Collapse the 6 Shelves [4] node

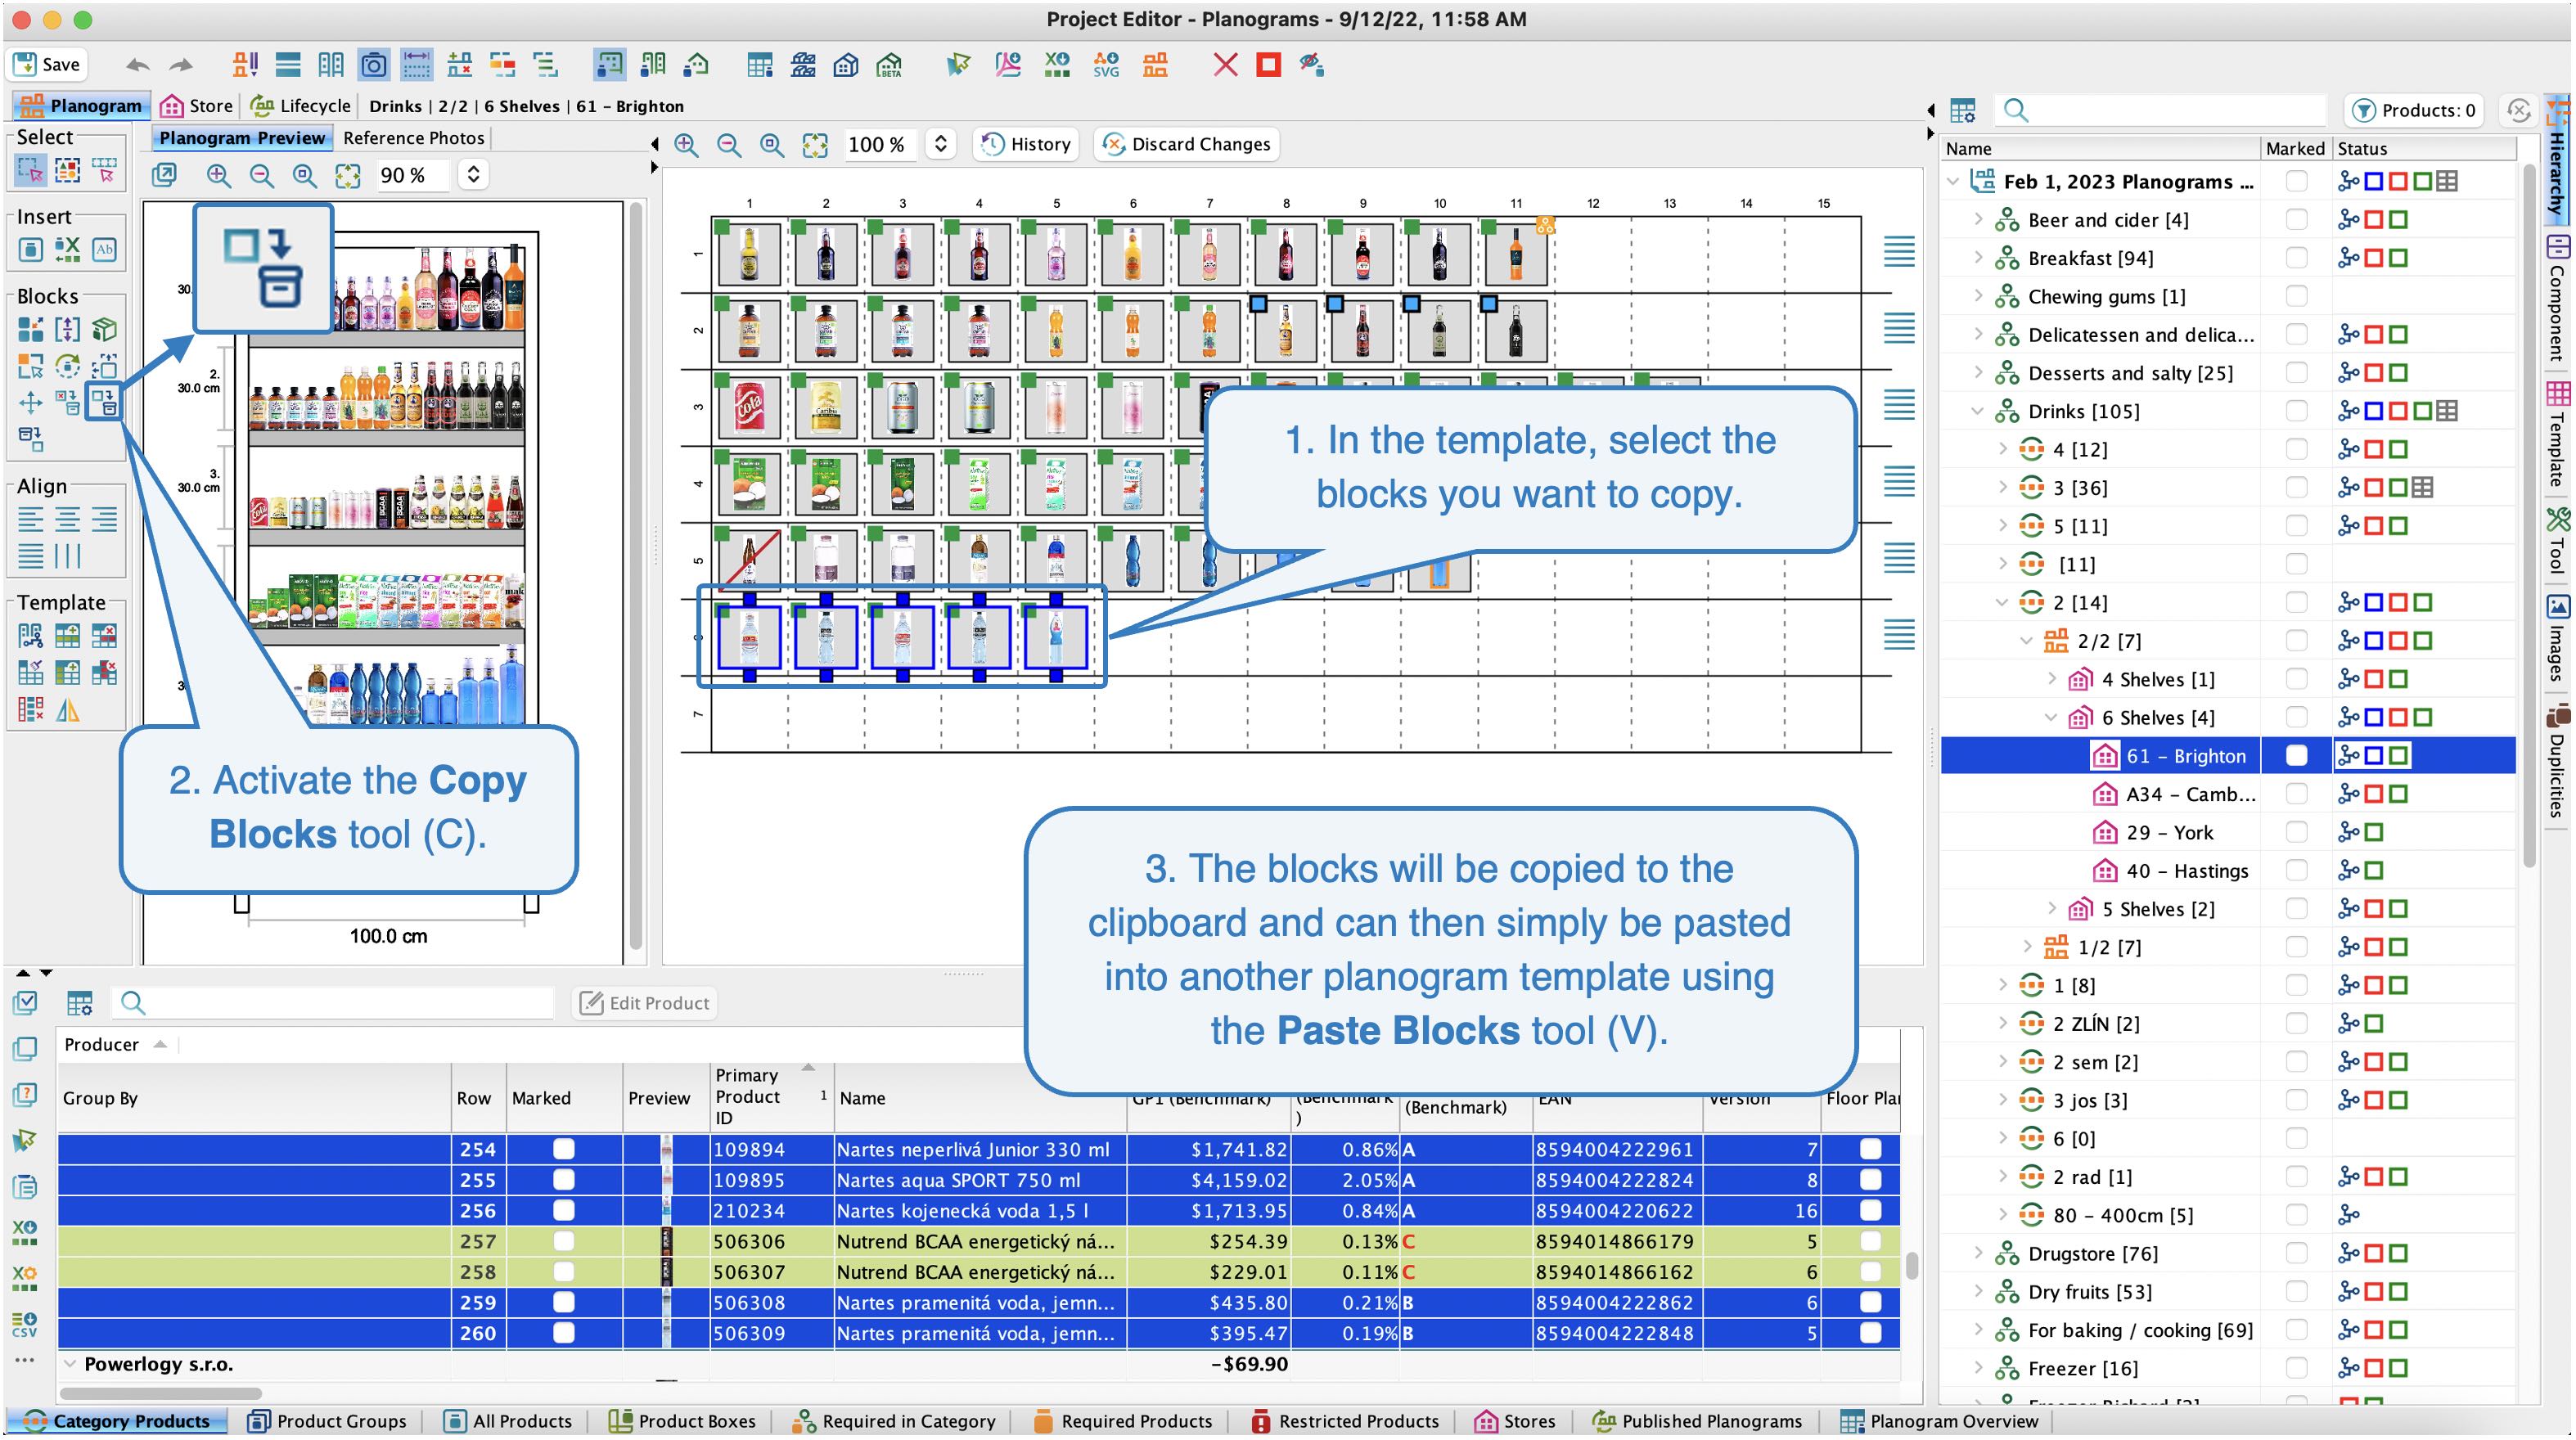pos(2052,717)
